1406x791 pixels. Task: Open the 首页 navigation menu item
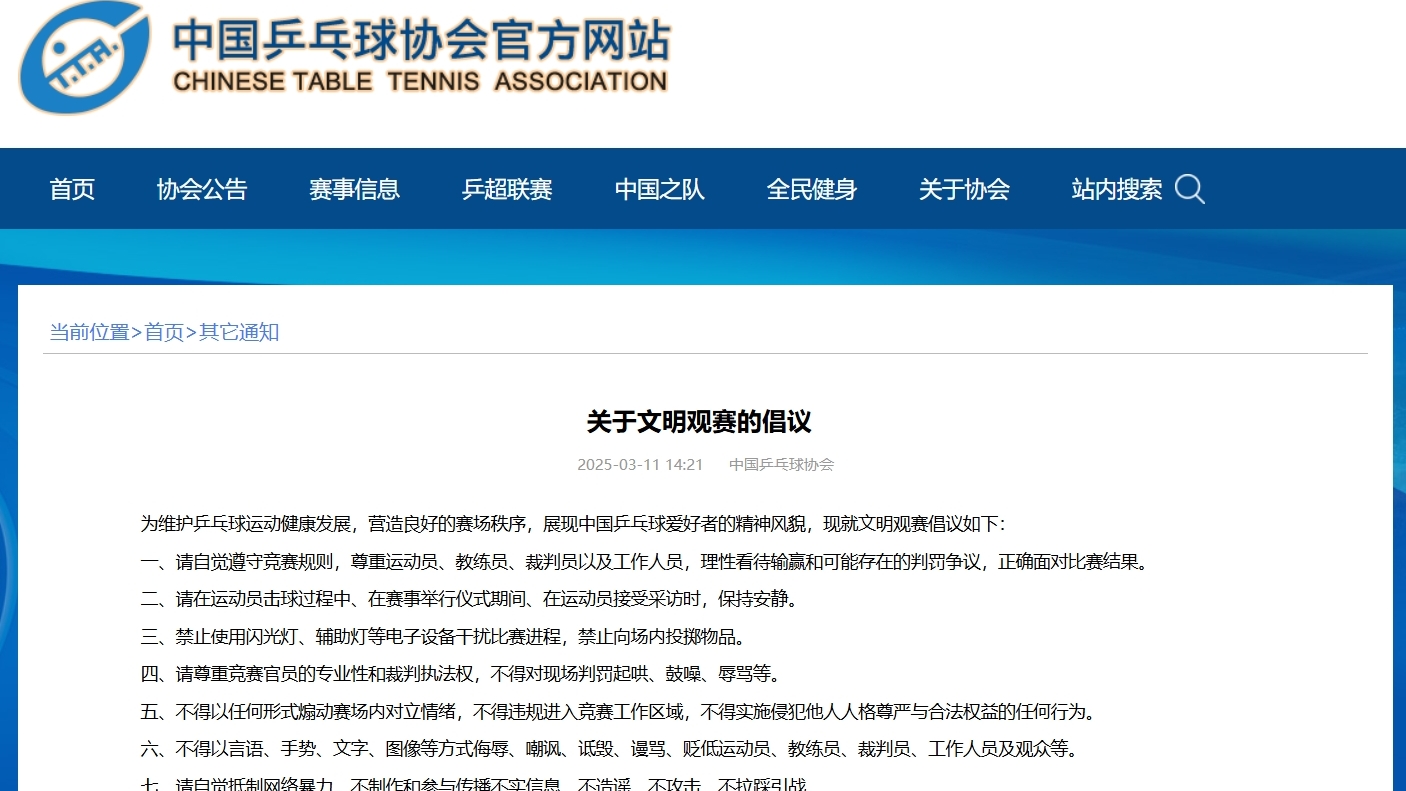coord(72,189)
